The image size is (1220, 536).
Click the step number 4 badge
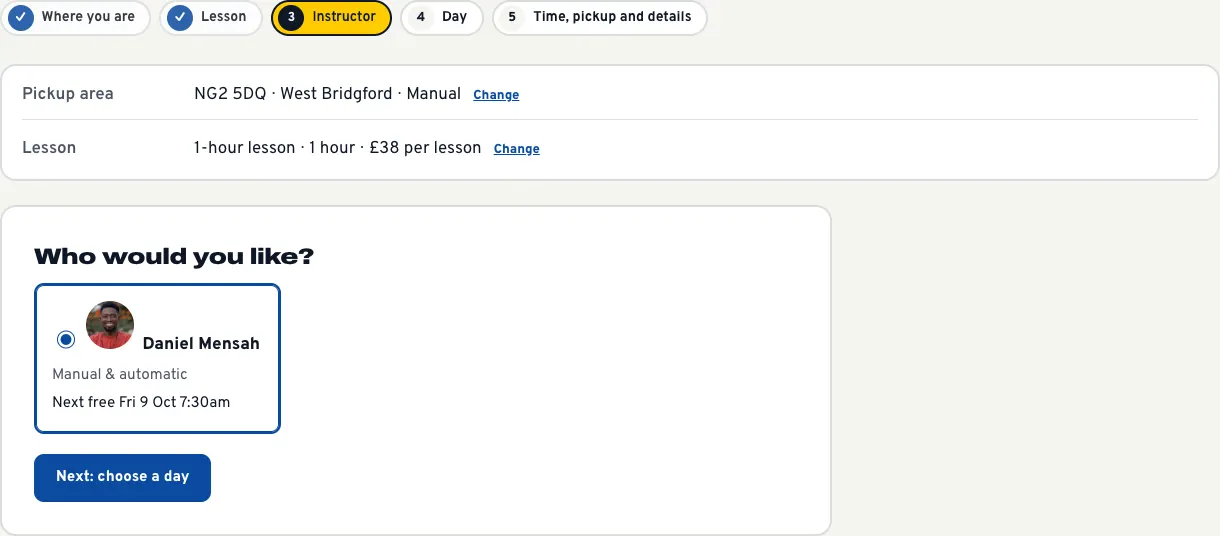[421, 17]
